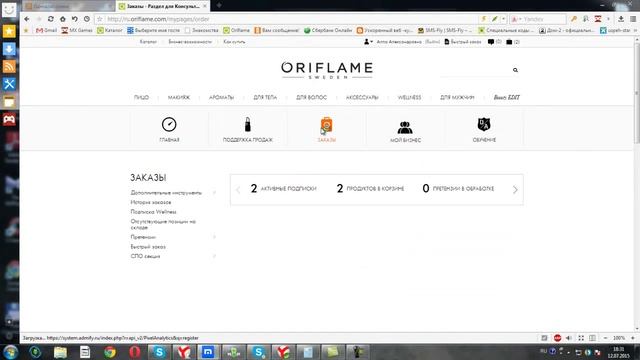The width and height of the screenshot is (640, 360).
Task: Expand the СПО секция submenu arrow
Action: [214, 256]
